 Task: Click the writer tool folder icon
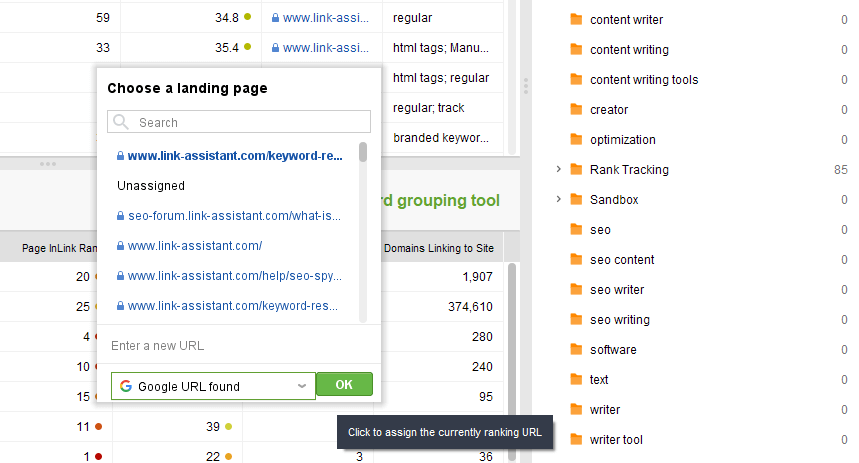(576, 439)
